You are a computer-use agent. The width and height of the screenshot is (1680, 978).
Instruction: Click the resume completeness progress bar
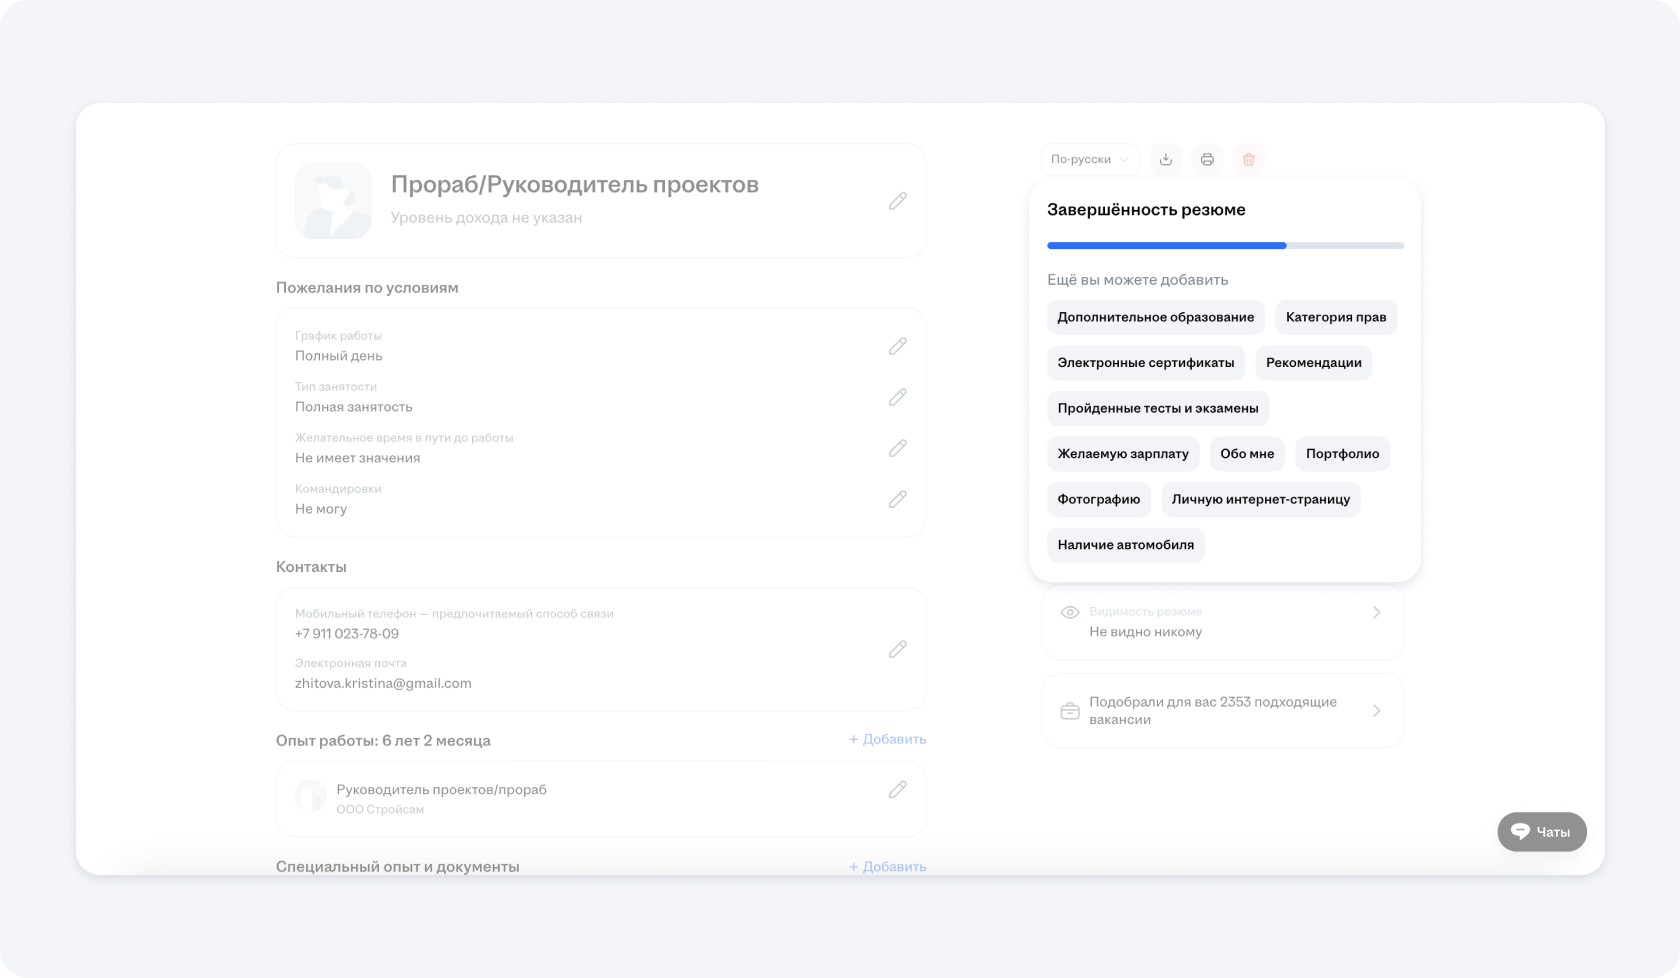(1225, 245)
